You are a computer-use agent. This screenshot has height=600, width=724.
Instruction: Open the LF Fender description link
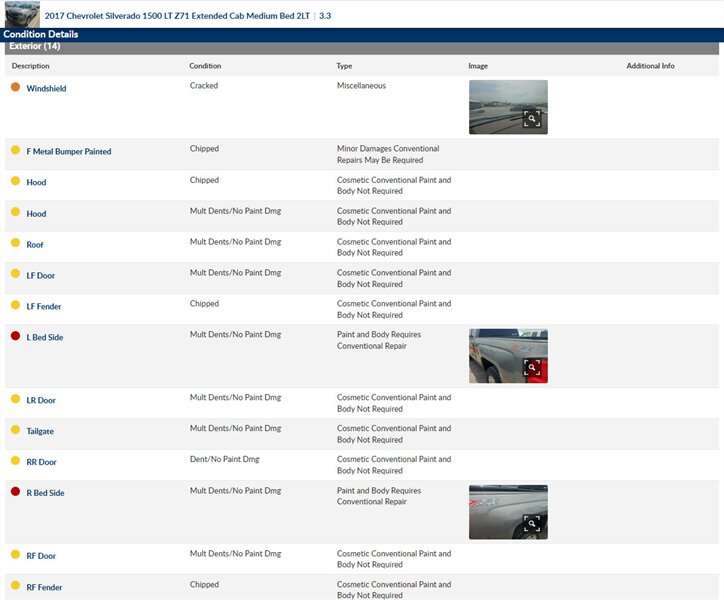(x=43, y=307)
